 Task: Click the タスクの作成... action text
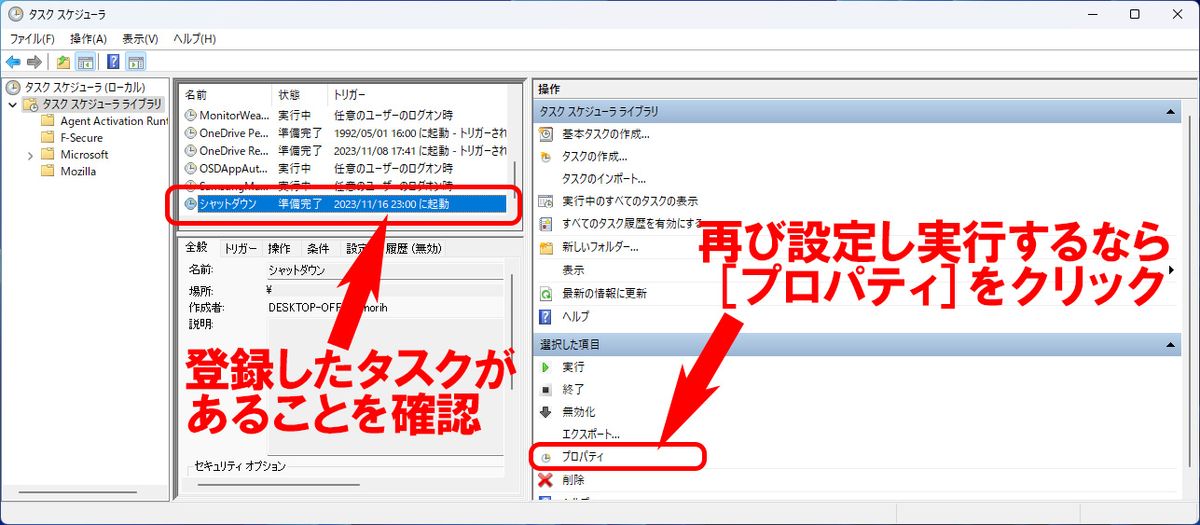595,156
